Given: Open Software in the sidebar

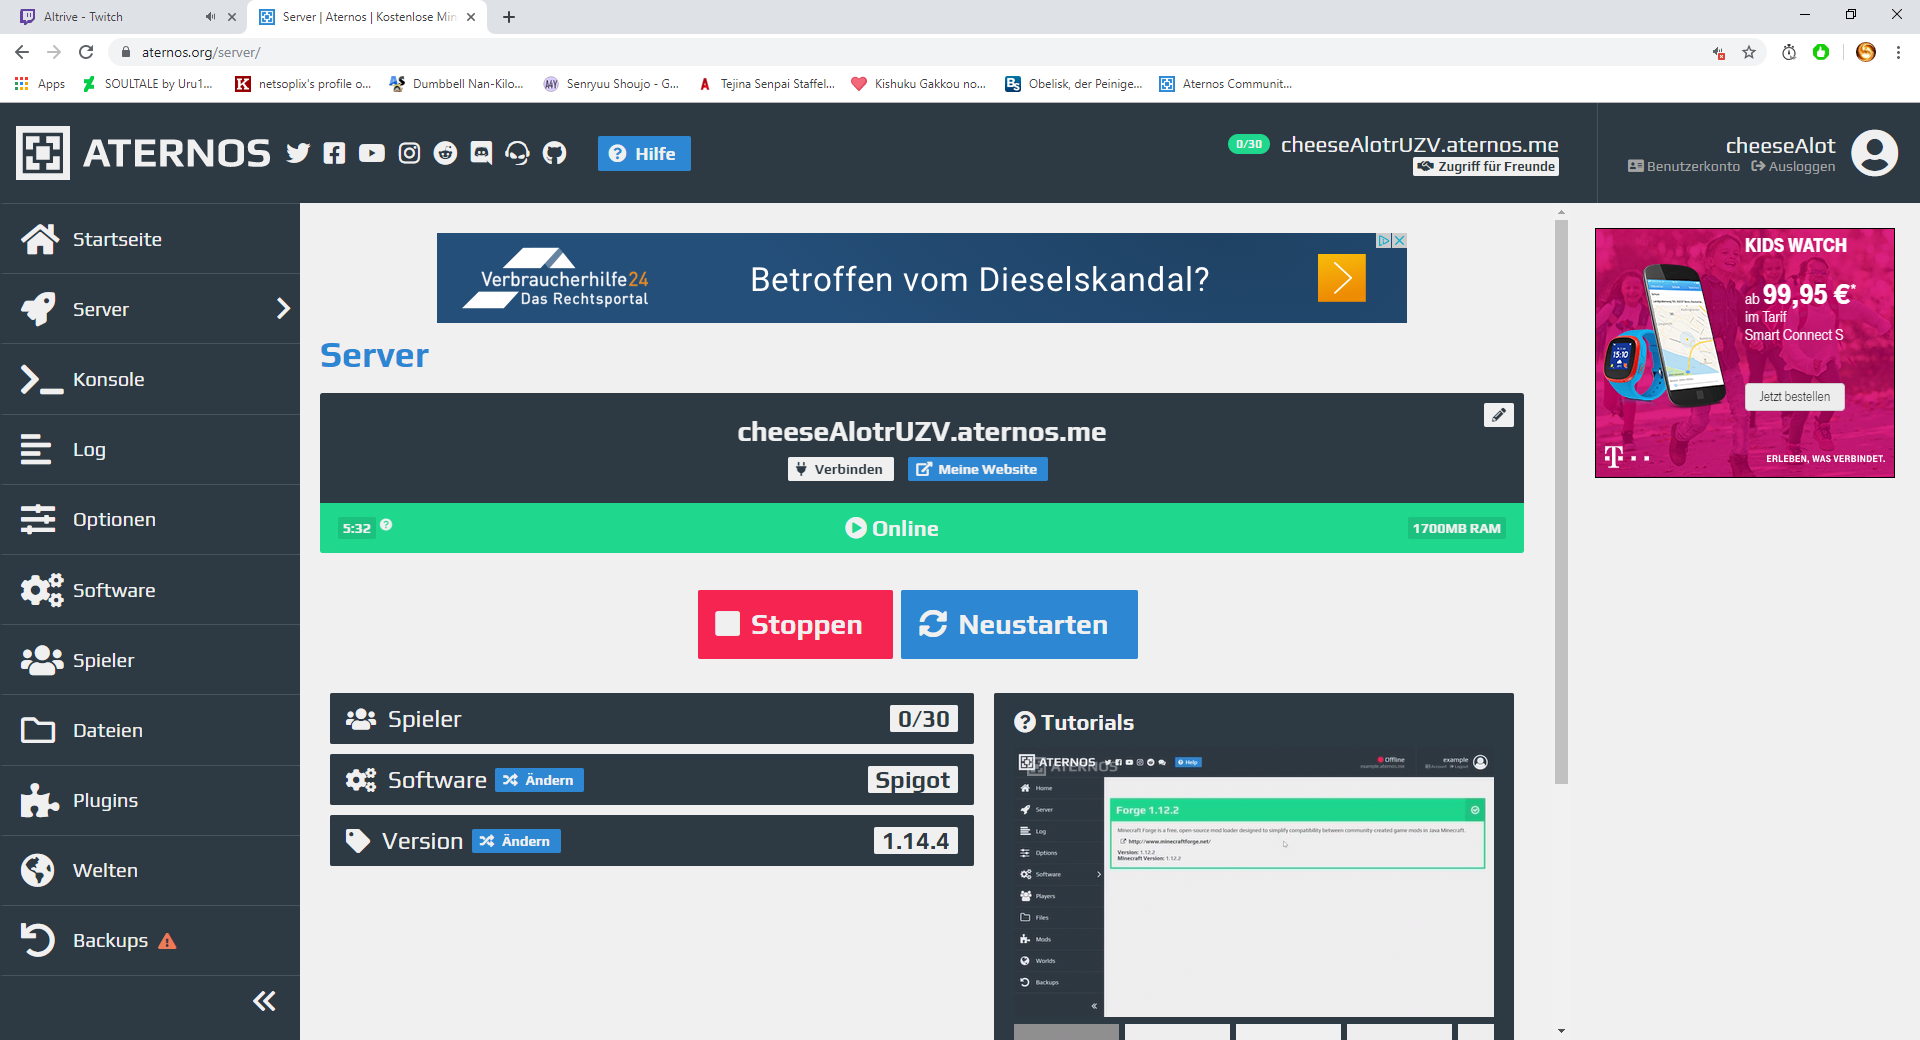Looking at the screenshot, I should pyautogui.click(x=150, y=590).
